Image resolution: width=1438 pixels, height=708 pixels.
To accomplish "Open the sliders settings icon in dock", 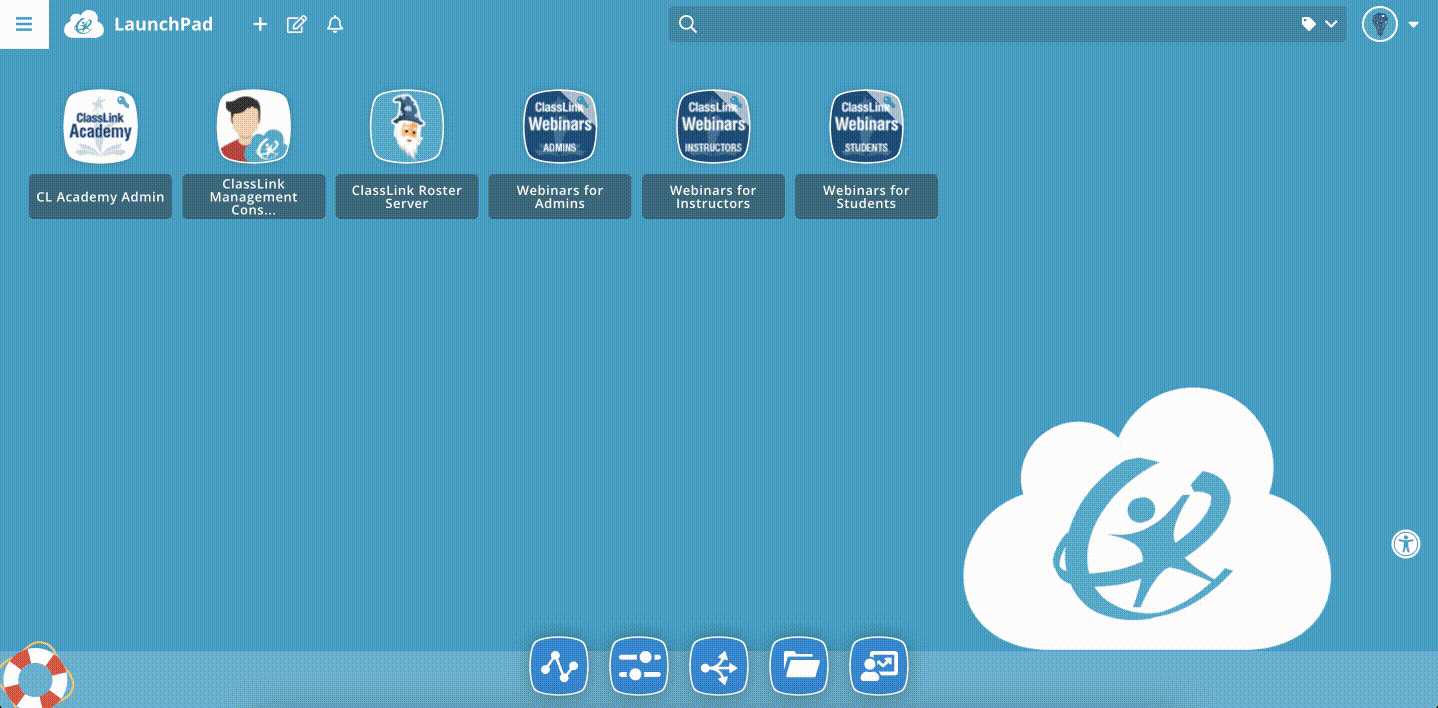I will [639, 666].
